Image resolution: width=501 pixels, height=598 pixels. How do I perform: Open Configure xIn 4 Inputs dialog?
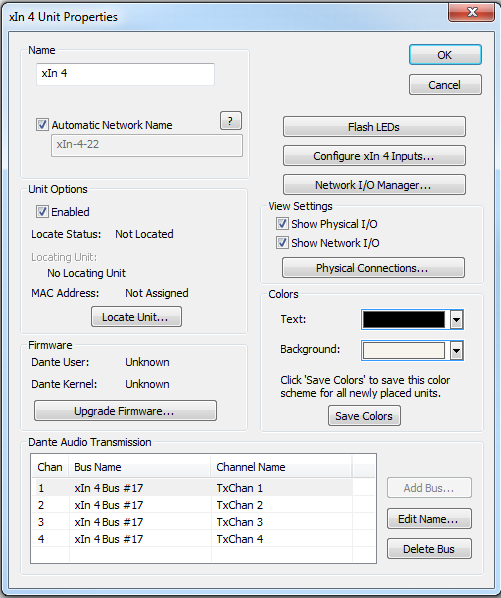point(374,156)
